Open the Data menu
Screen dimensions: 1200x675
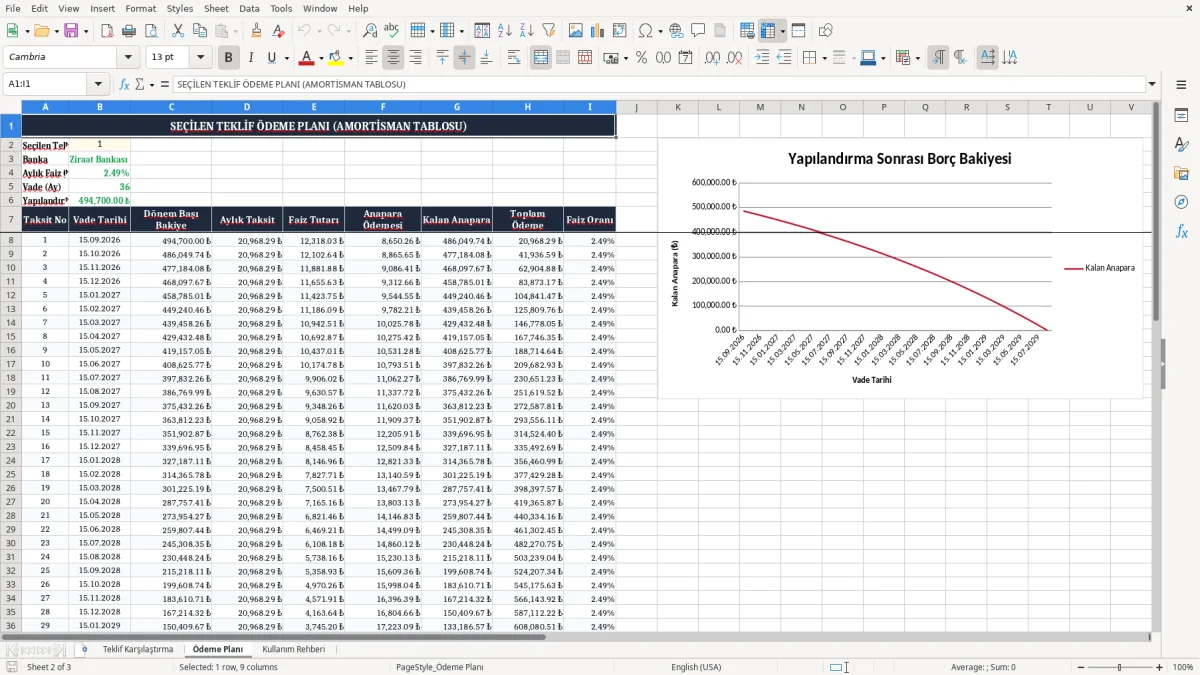tap(249, 8)
